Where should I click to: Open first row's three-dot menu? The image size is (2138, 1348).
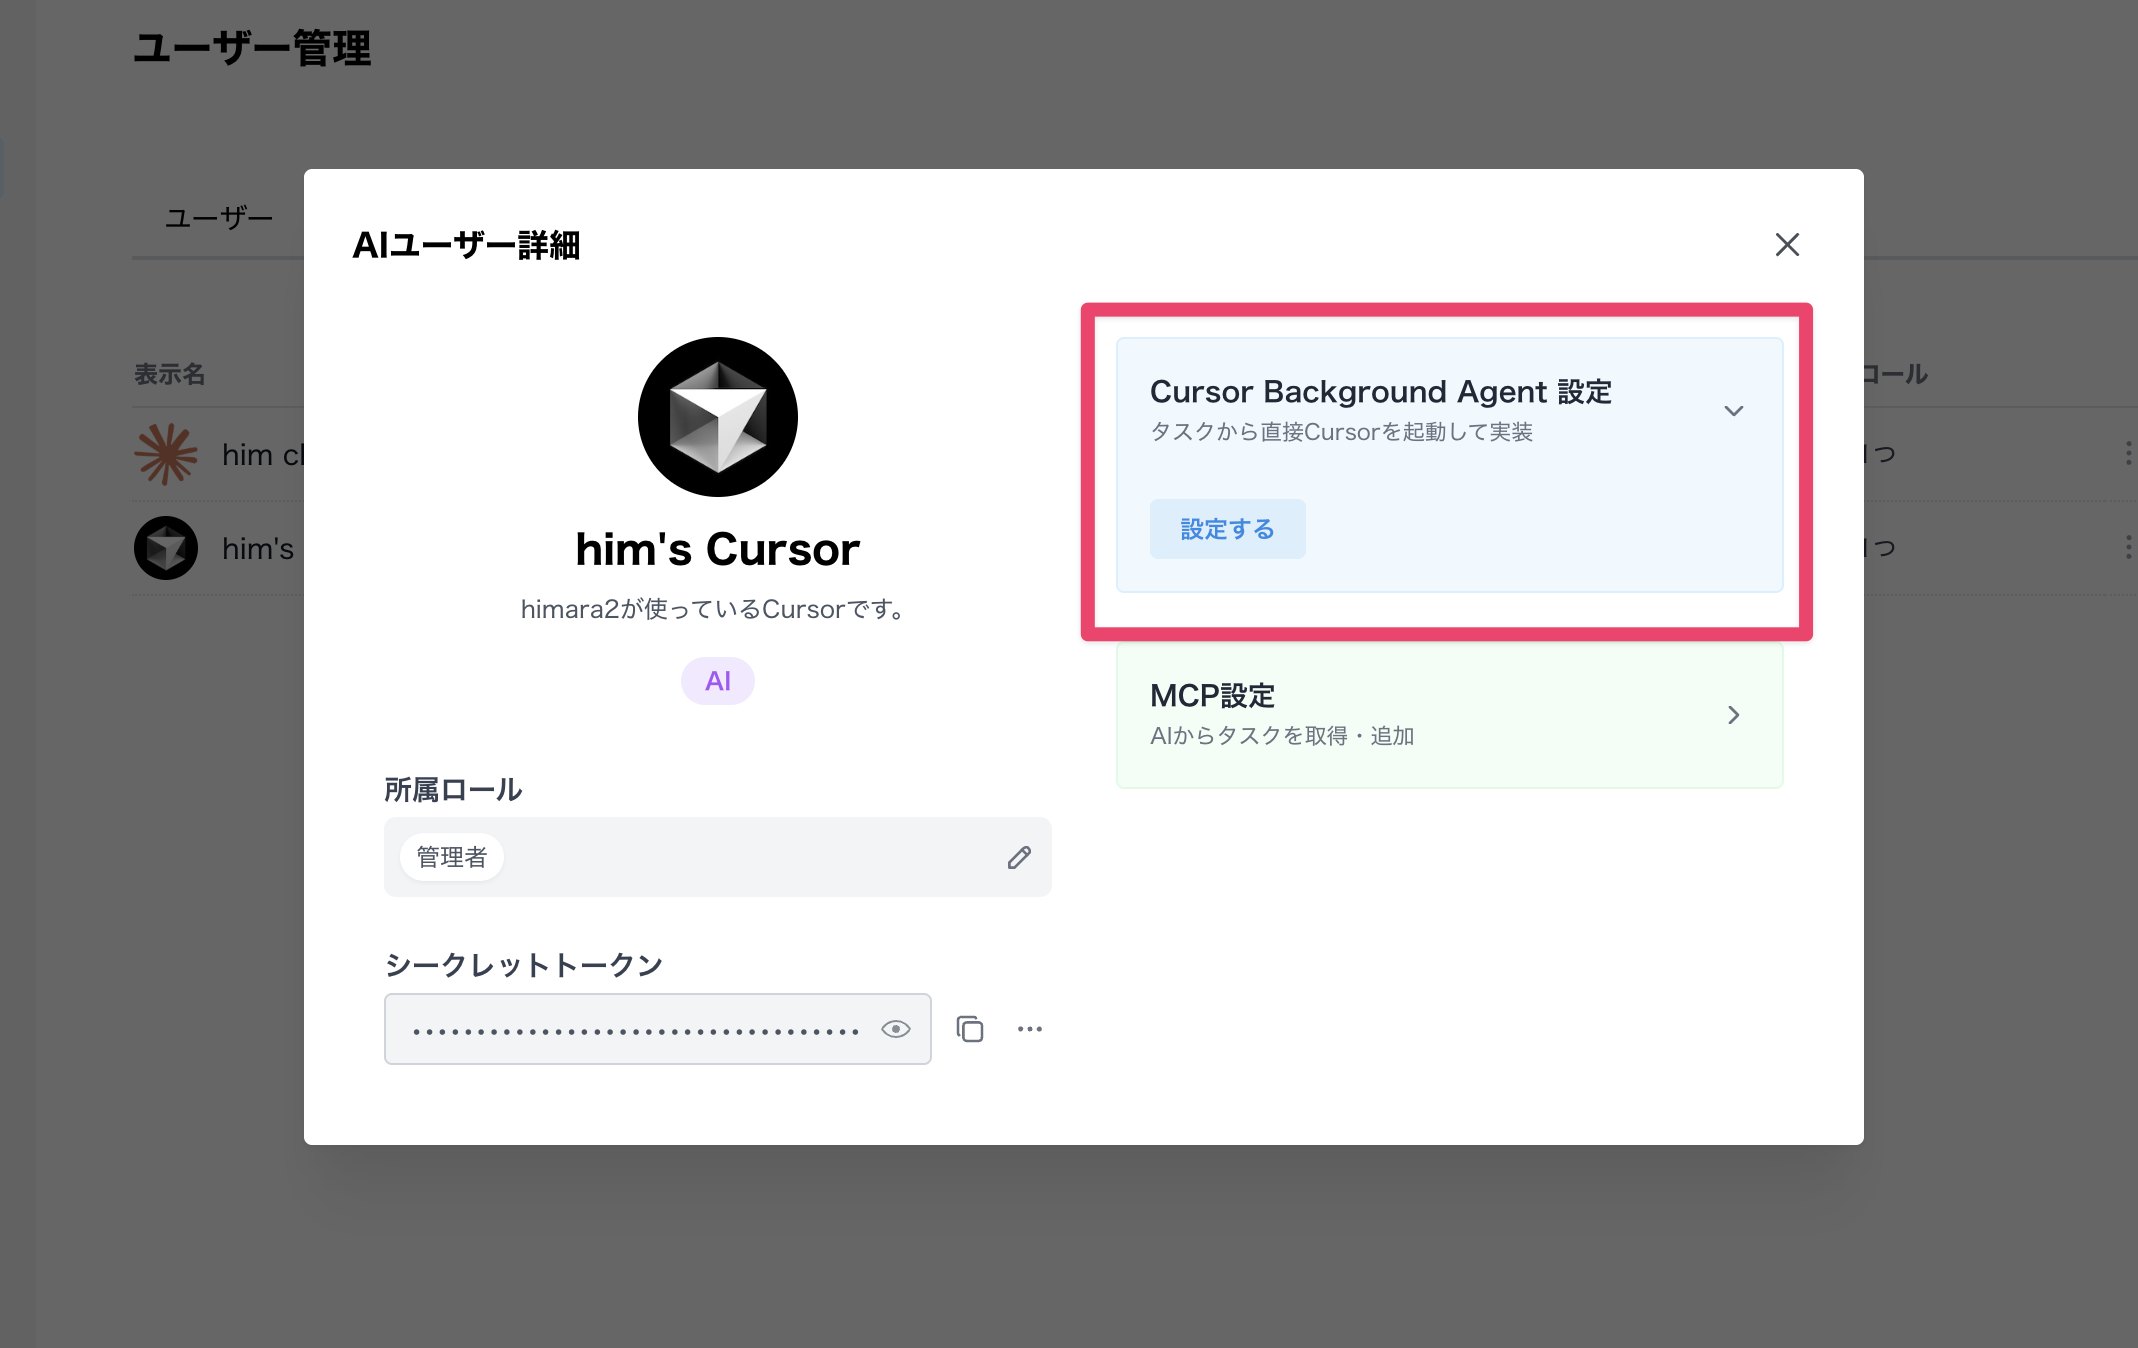pyautogui.click(x=2127, y=454)
